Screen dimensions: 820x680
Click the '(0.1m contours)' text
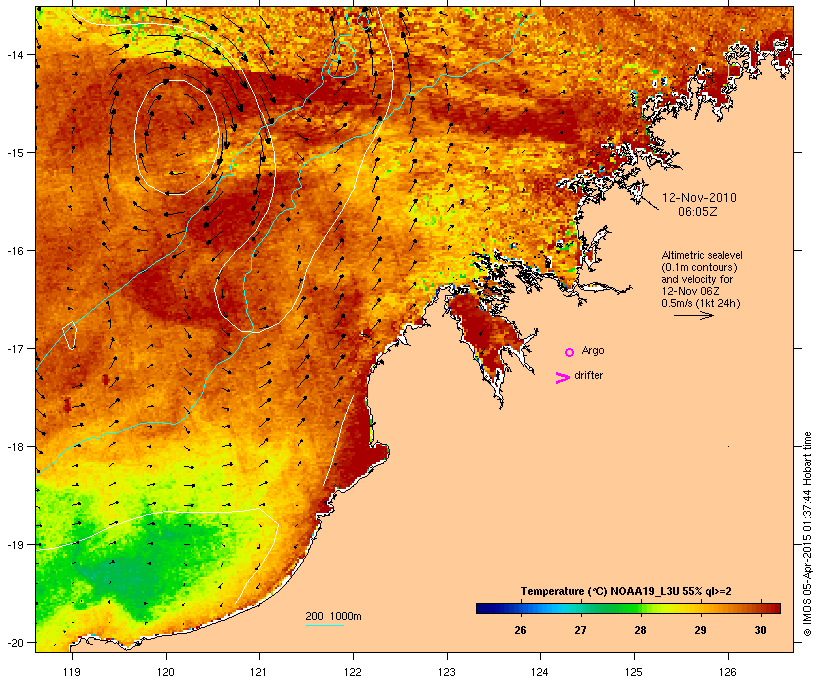click(699, 267)
